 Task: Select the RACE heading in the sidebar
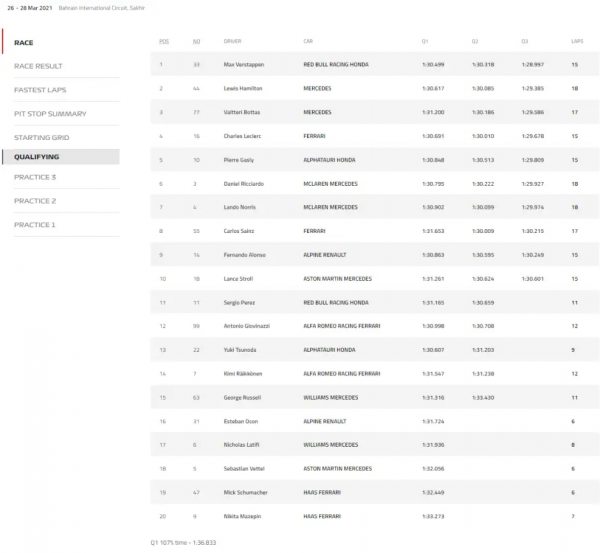[24, 43]
